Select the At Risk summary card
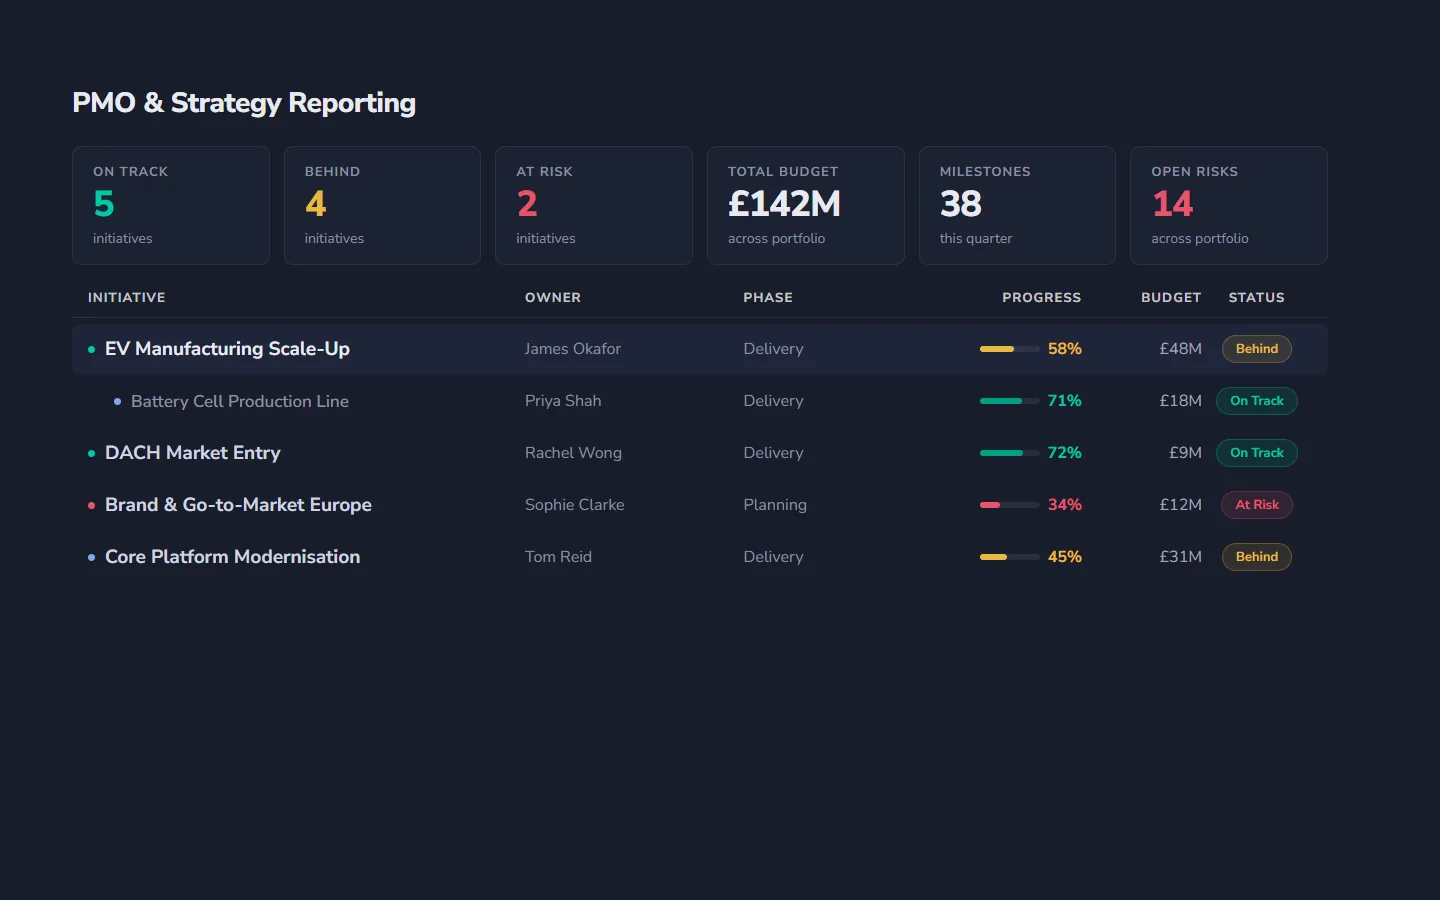1440x900 pixels. point(593,205)
